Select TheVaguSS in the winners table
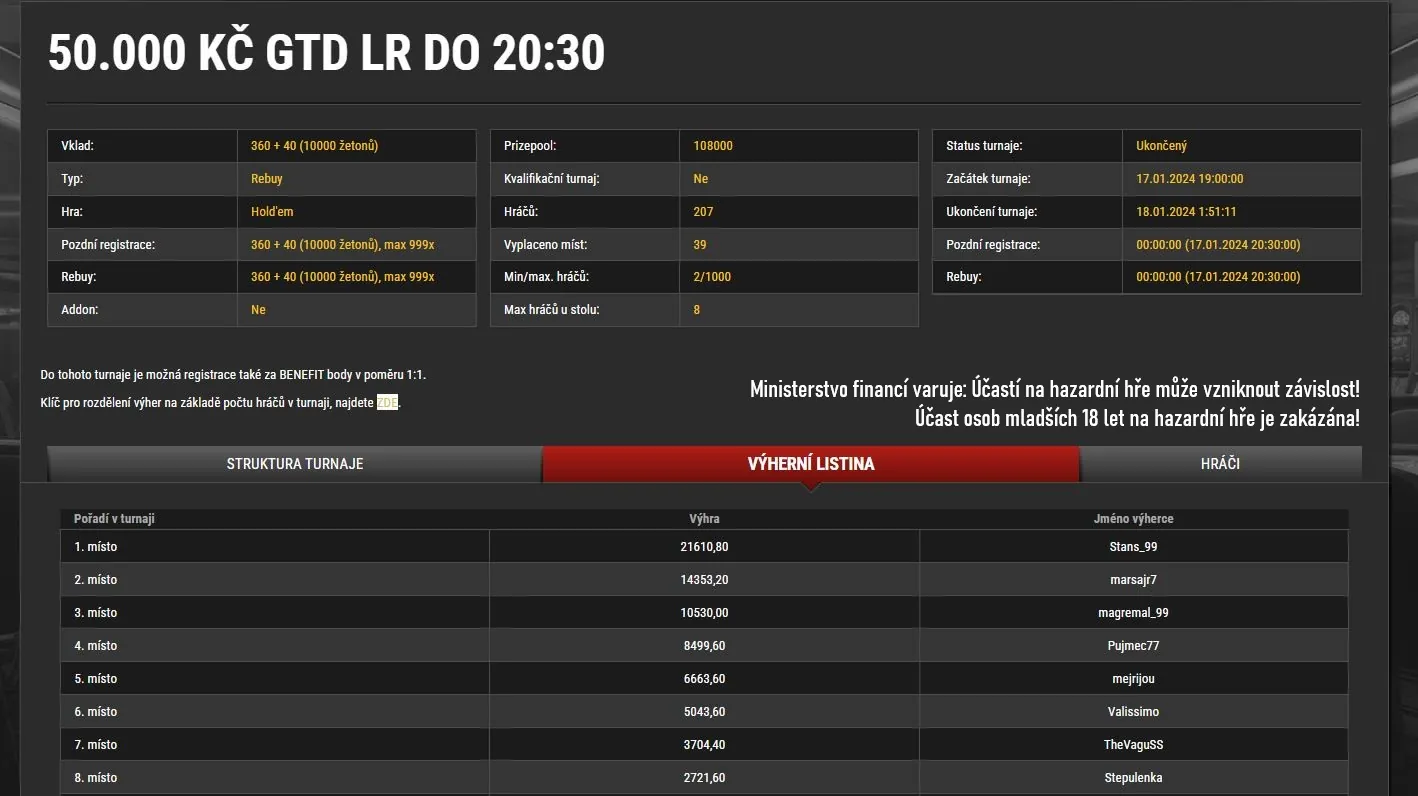 (x=1133, y=745)
